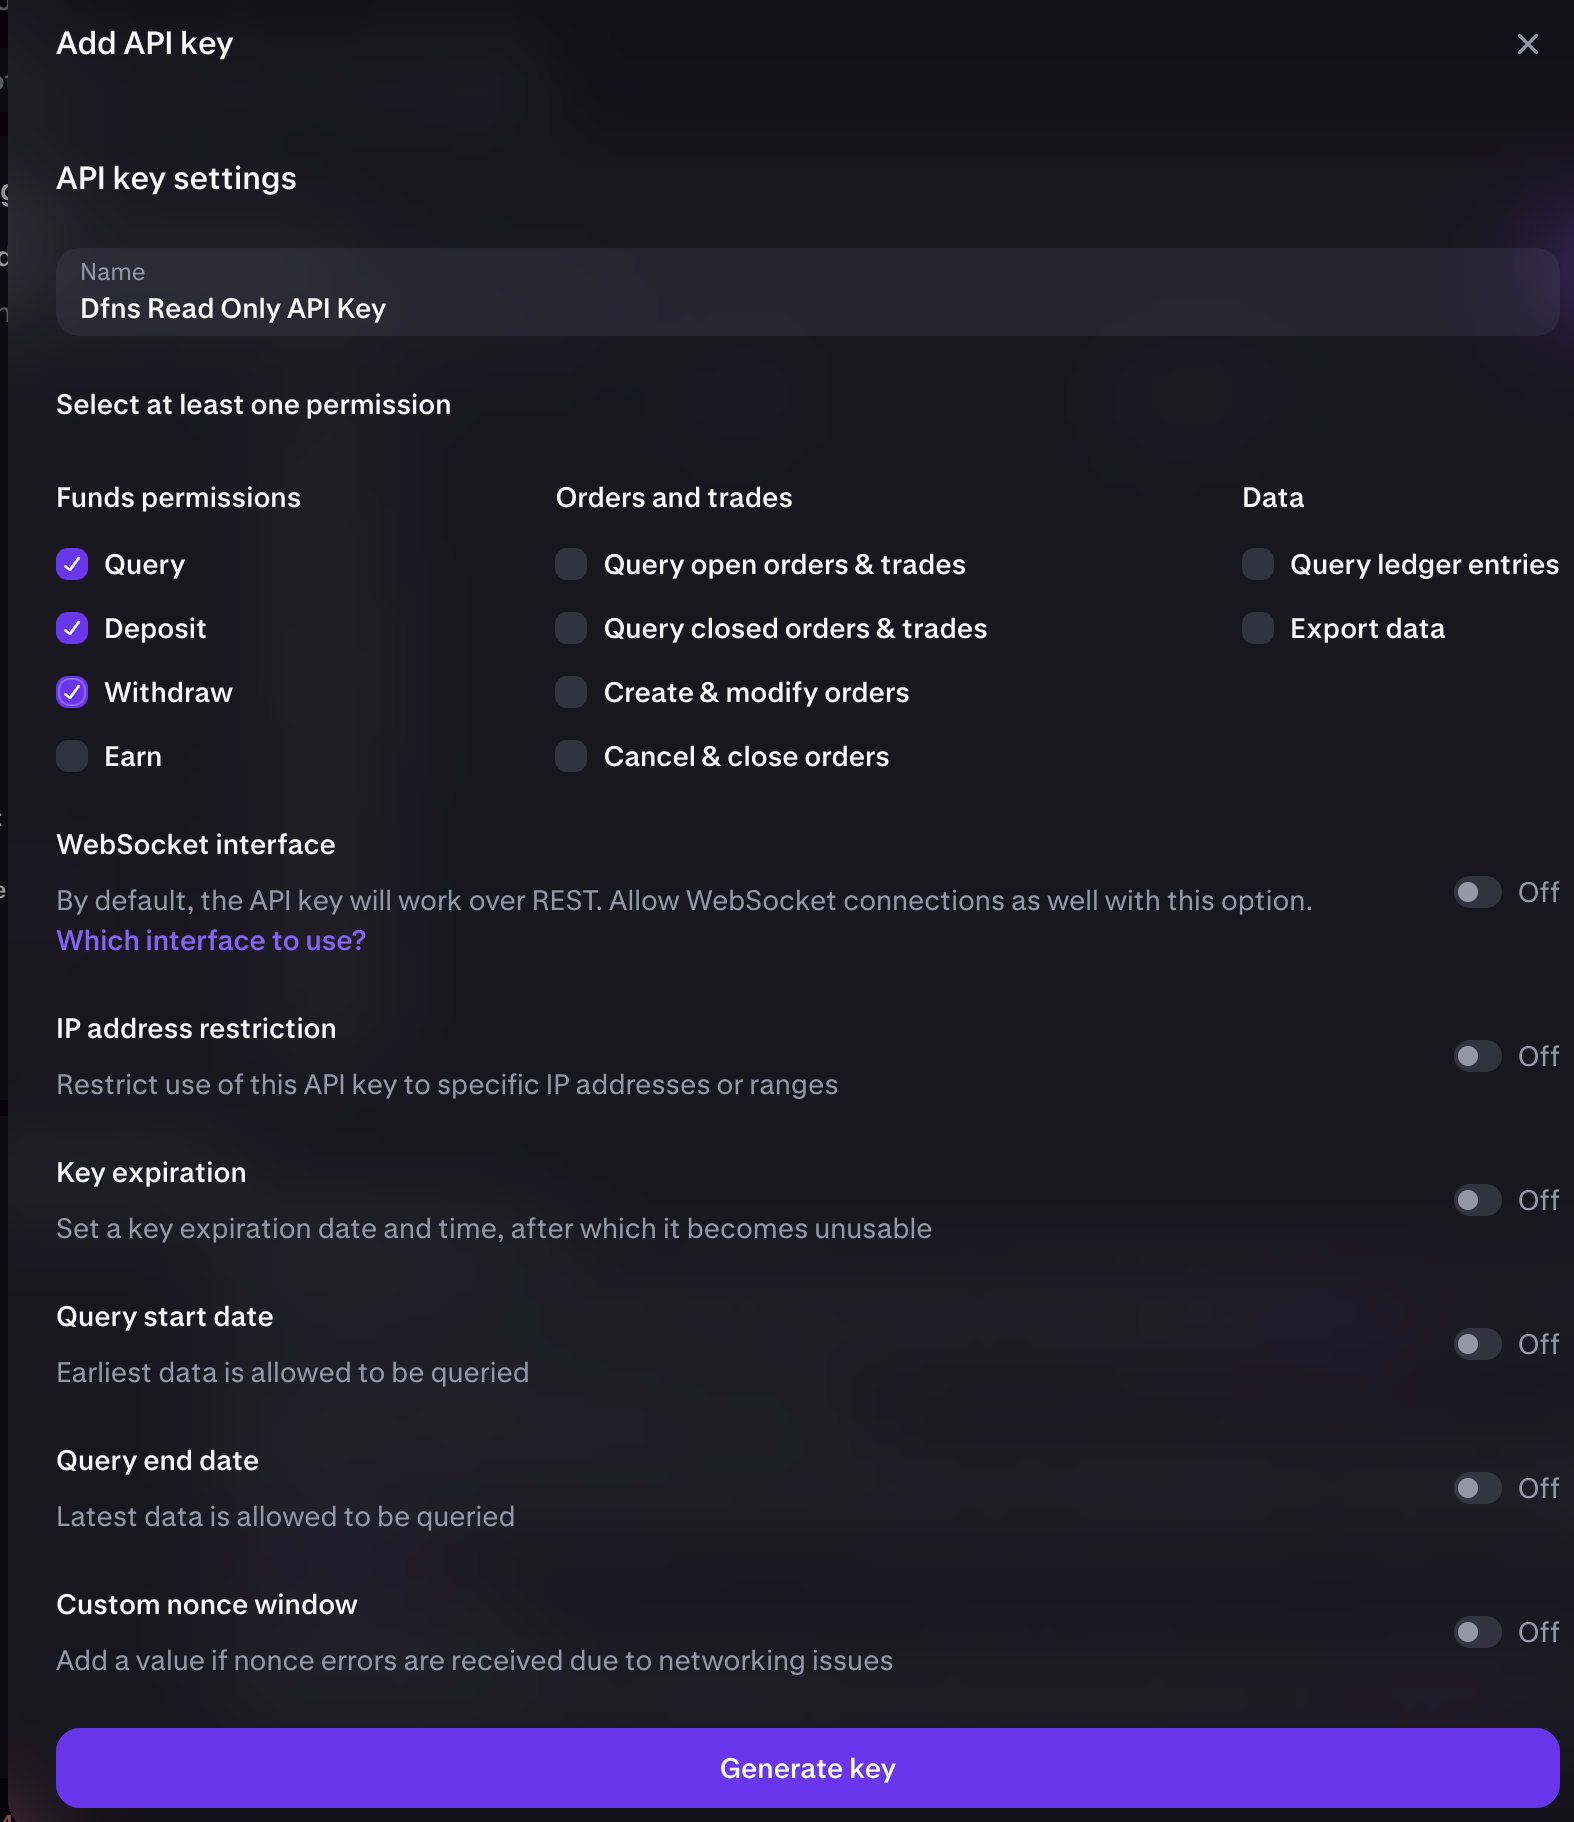Close the Add API key dialog
Viewport: 1574px width, 1822px height.
click(x=1527, y=44)
